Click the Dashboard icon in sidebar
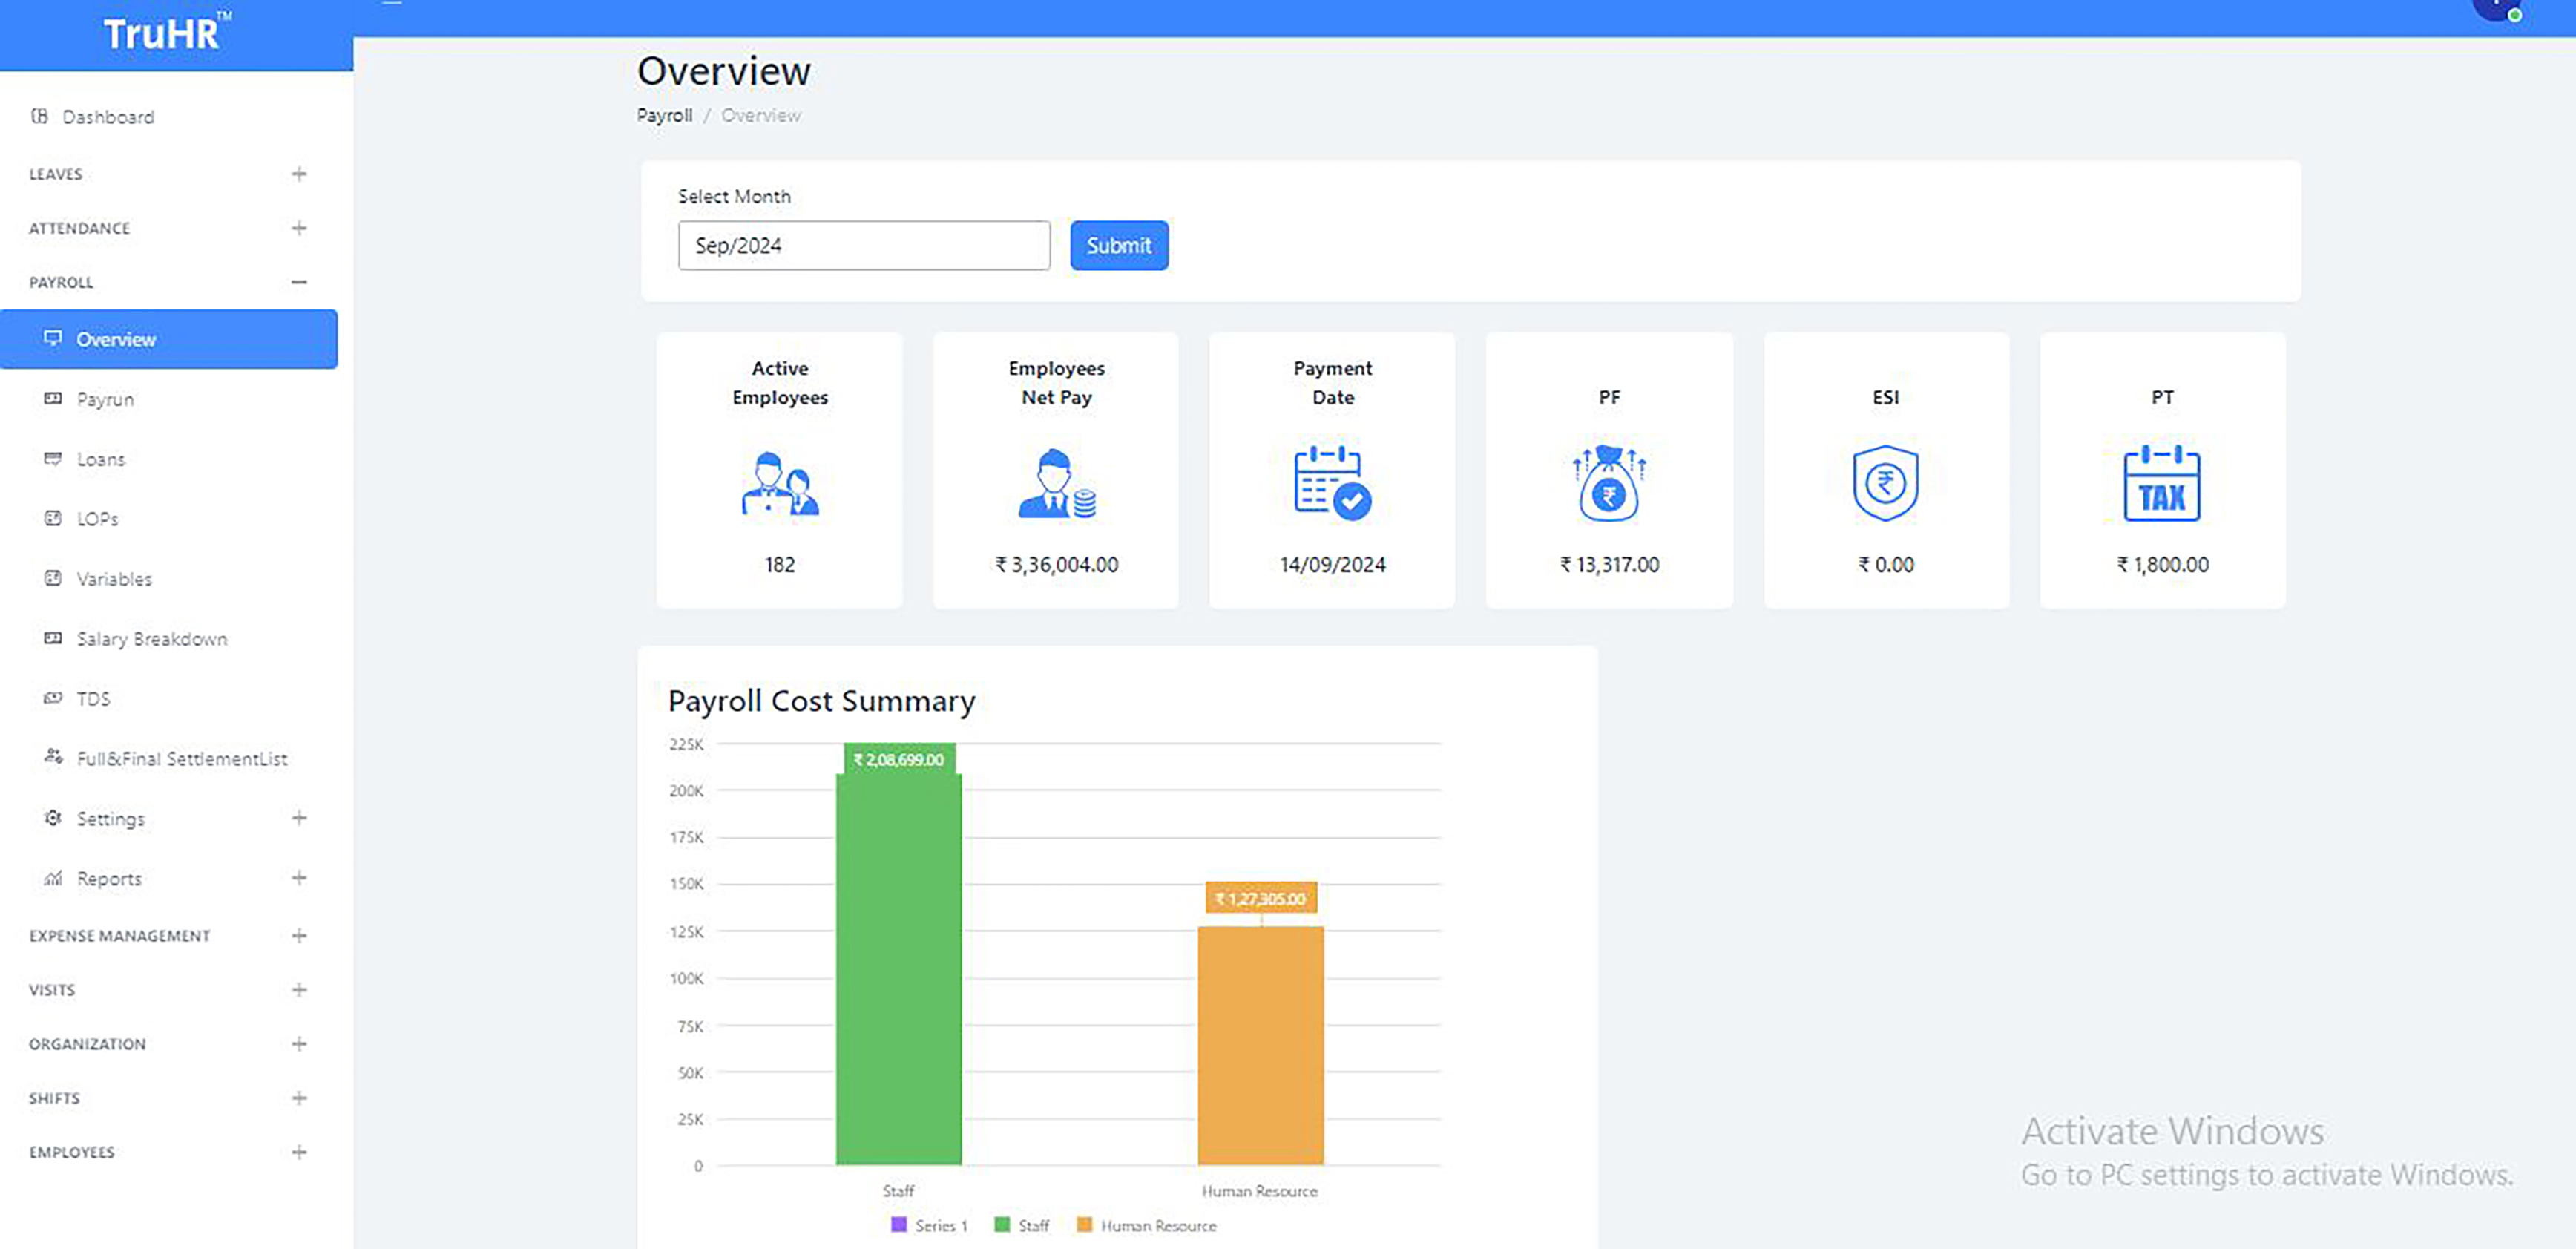 coord(39,116)
